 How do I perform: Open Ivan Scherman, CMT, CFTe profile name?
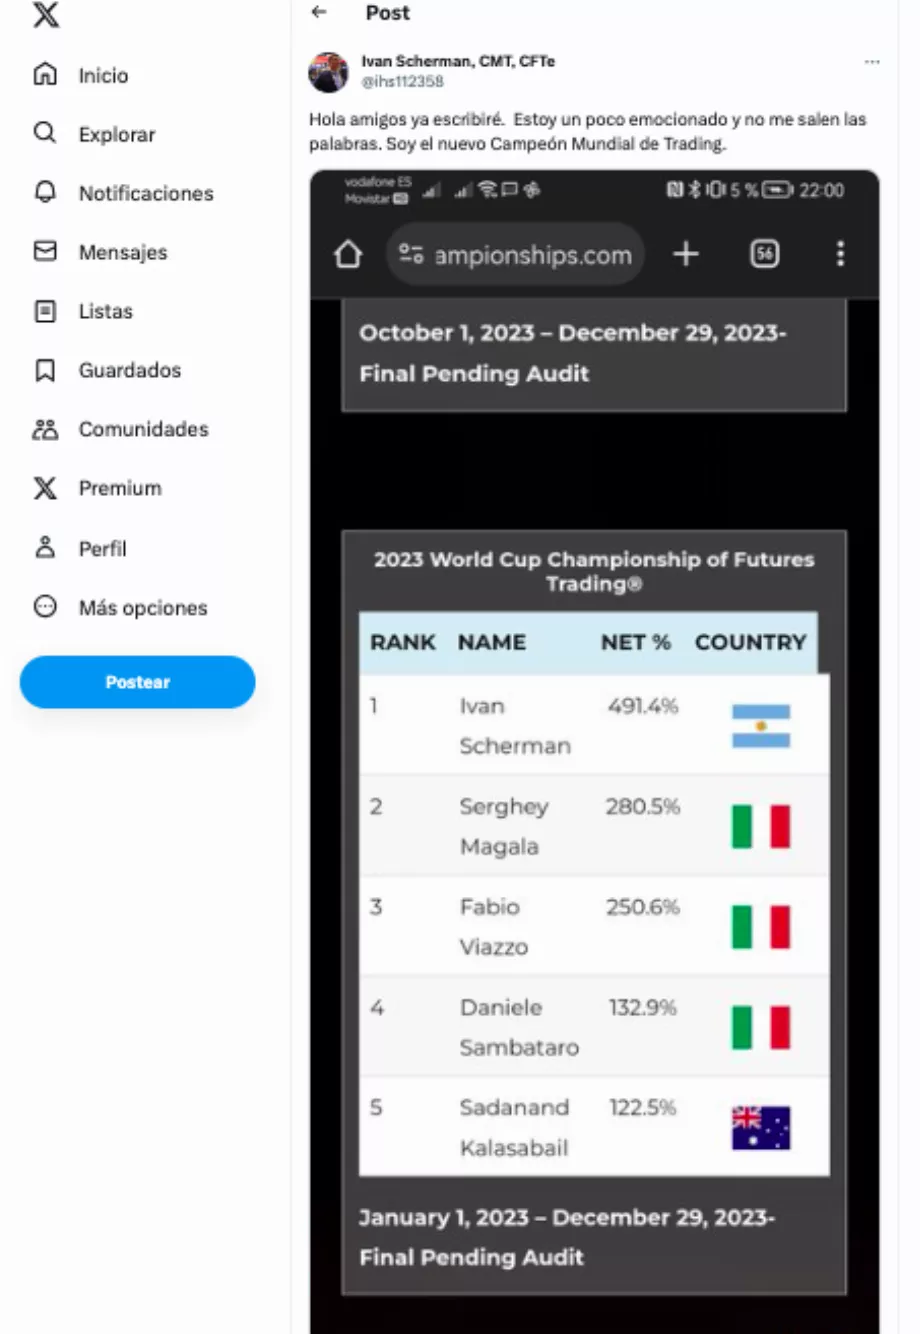(x=458, y=61)
